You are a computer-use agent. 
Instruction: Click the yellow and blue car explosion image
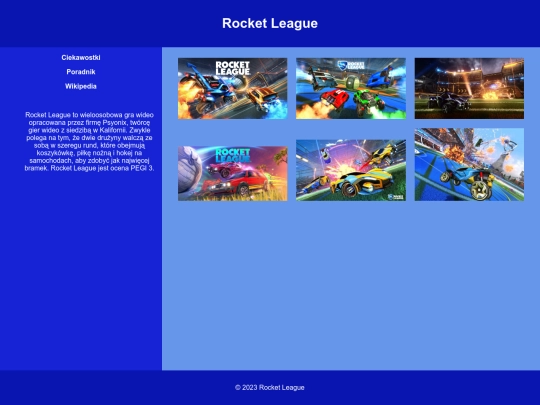pos(351,170)
